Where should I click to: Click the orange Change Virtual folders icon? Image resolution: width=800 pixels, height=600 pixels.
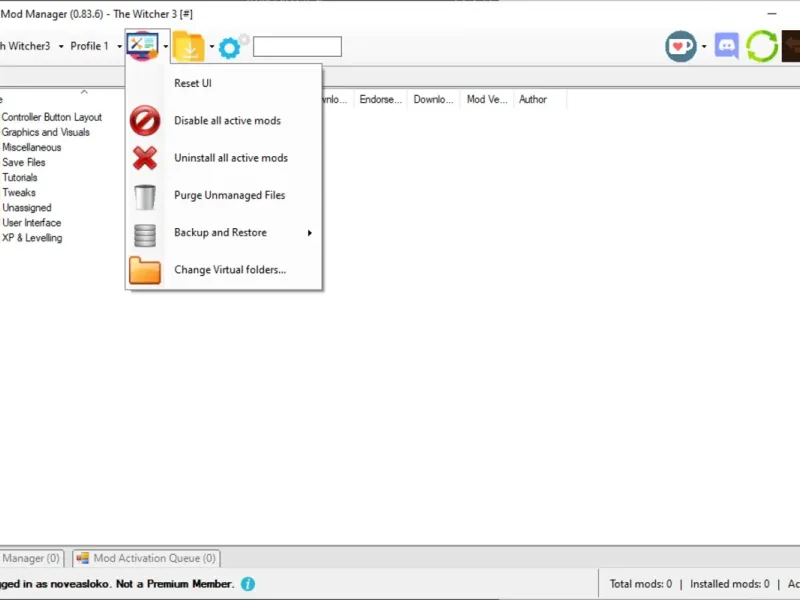pyautogui.click(x=145, y=270)
